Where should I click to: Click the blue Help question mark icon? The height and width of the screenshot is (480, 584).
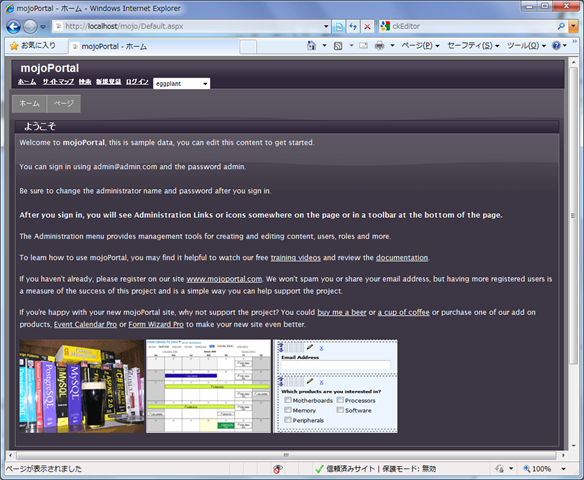tap(556, 45)
